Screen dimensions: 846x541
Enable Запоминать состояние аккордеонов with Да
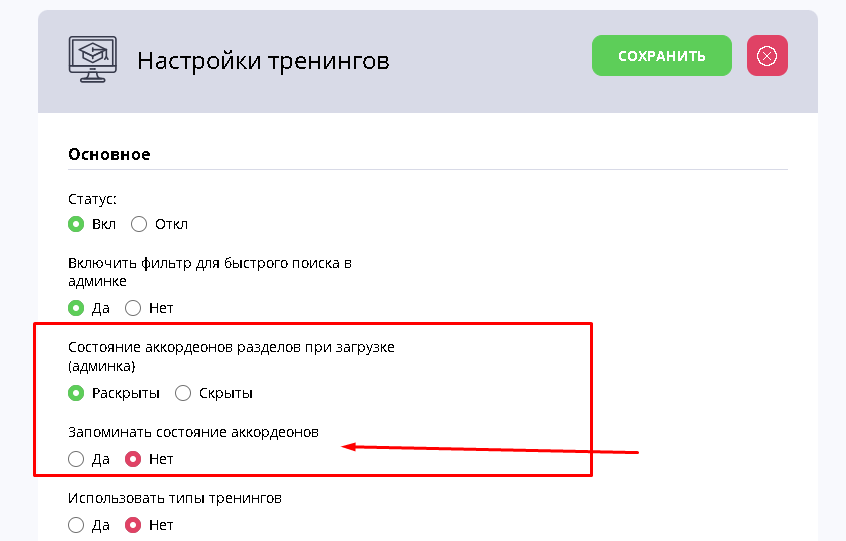(76, 459)
